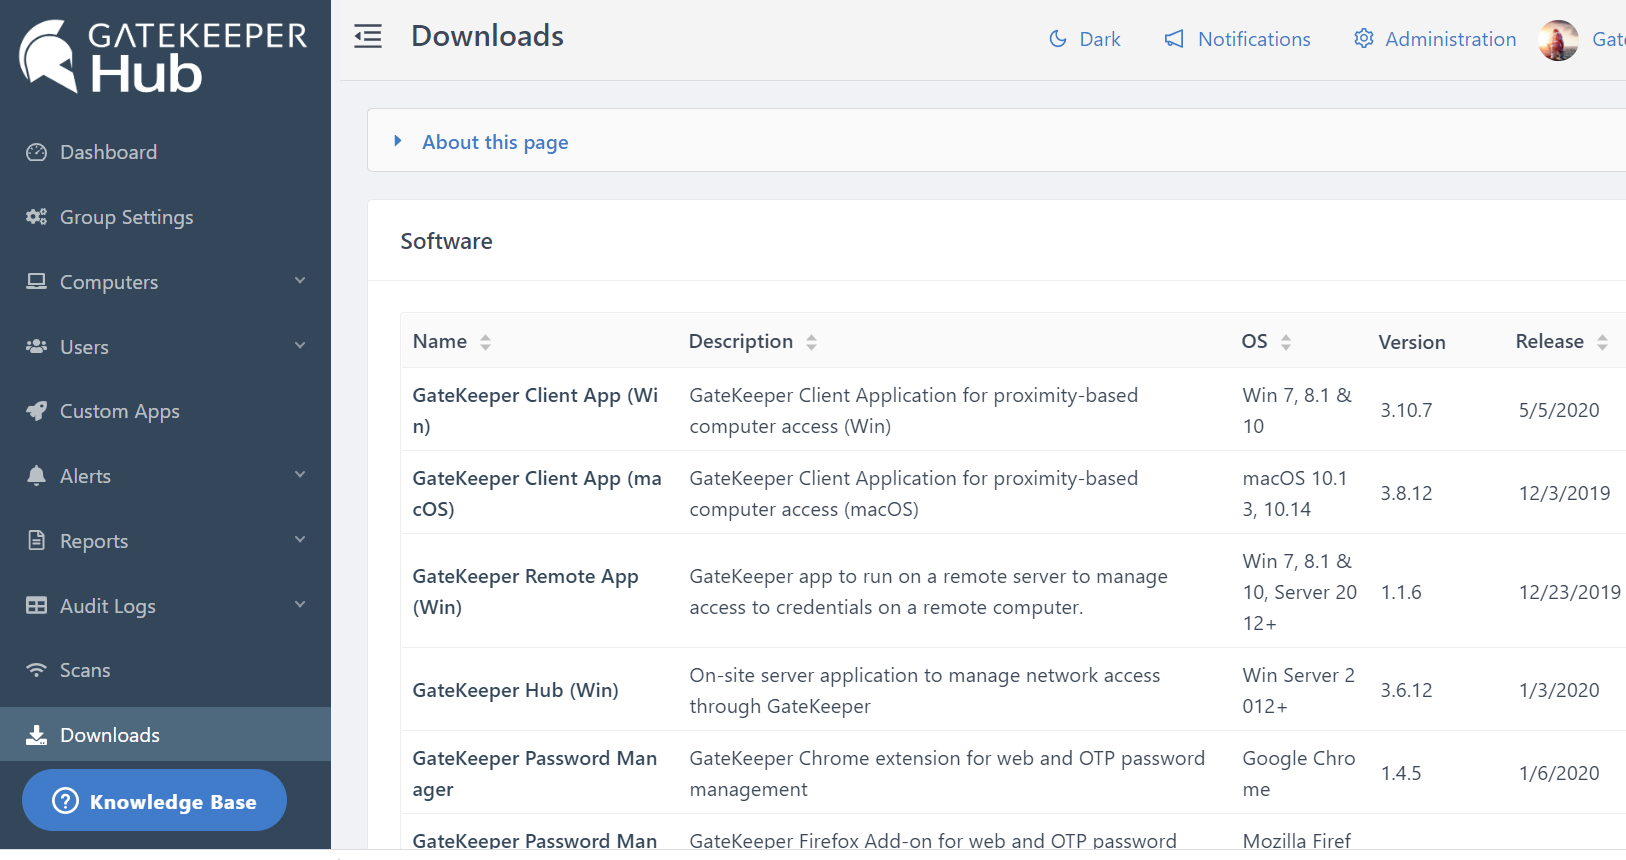Open the Users sidebar menu
The width and height of the screenshot is (1626, 860).
pyautogui.click(x=85, y=347)
